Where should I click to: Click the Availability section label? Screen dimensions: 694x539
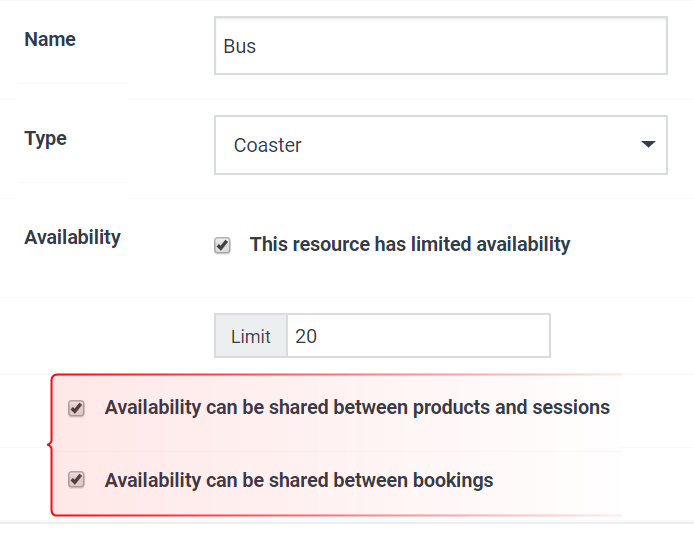[x=73, y=238]
